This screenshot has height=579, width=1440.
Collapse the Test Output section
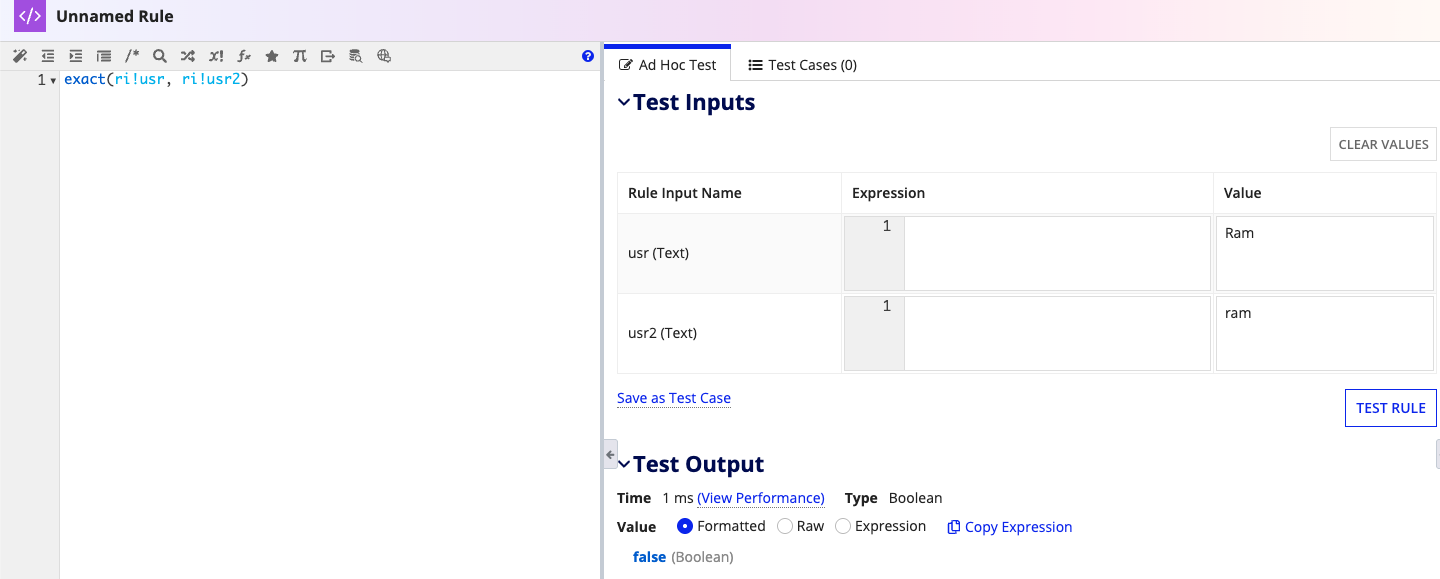click(x=624, y=464)
